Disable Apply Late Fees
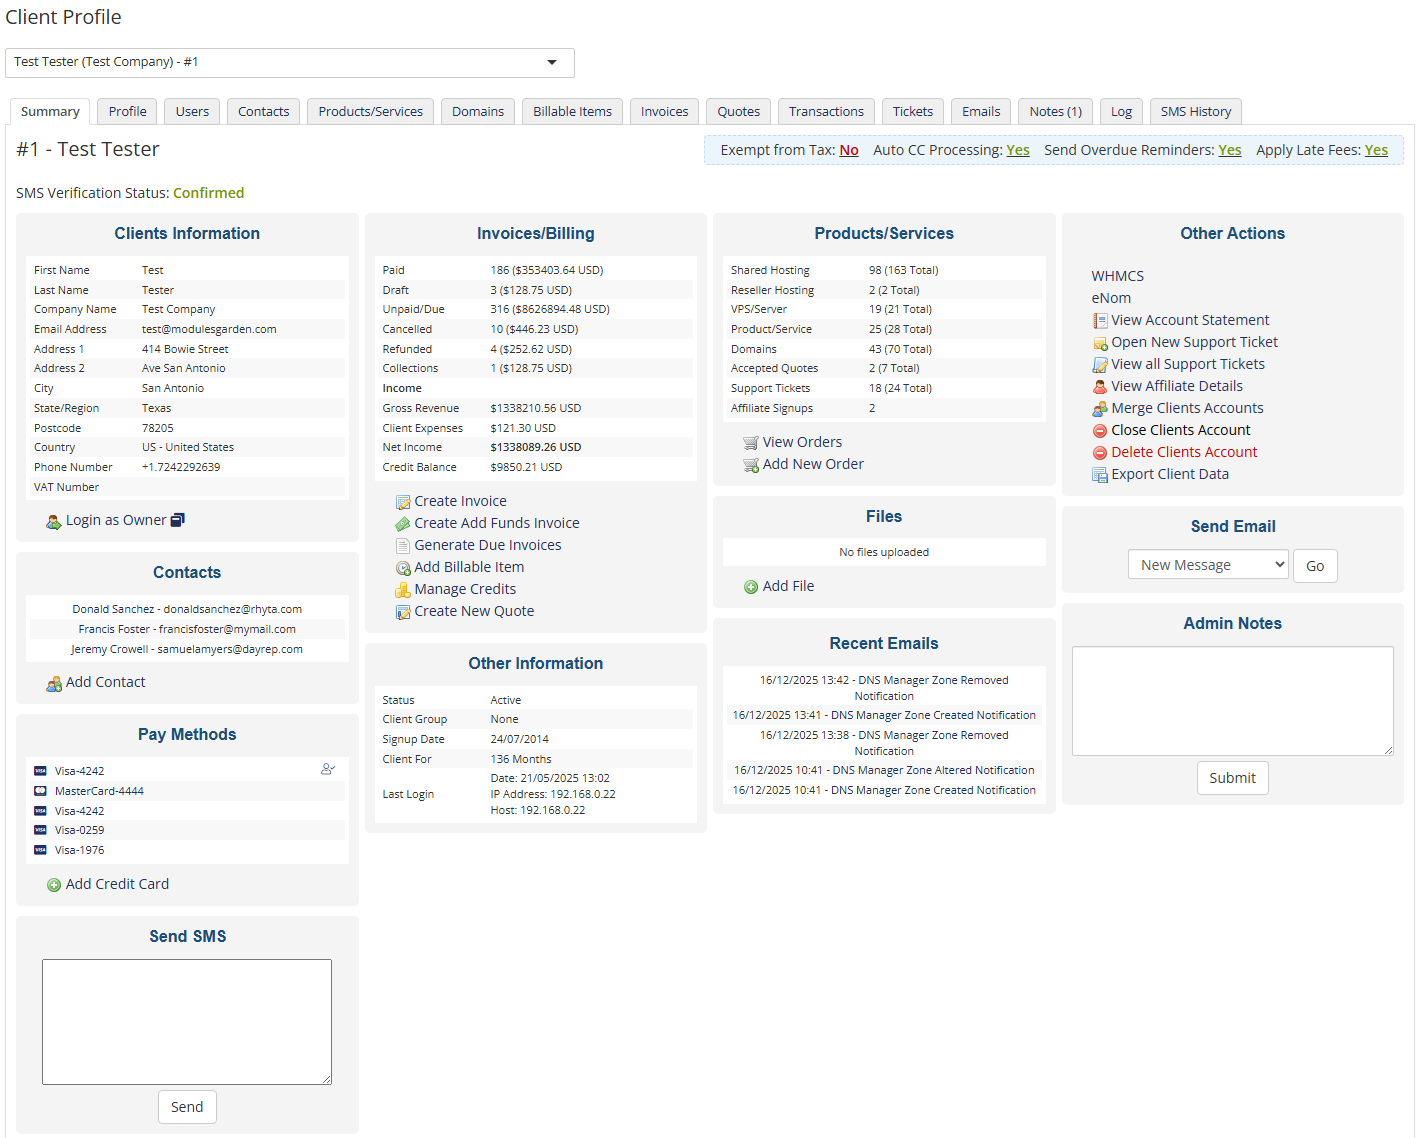 coord(1377,150)
